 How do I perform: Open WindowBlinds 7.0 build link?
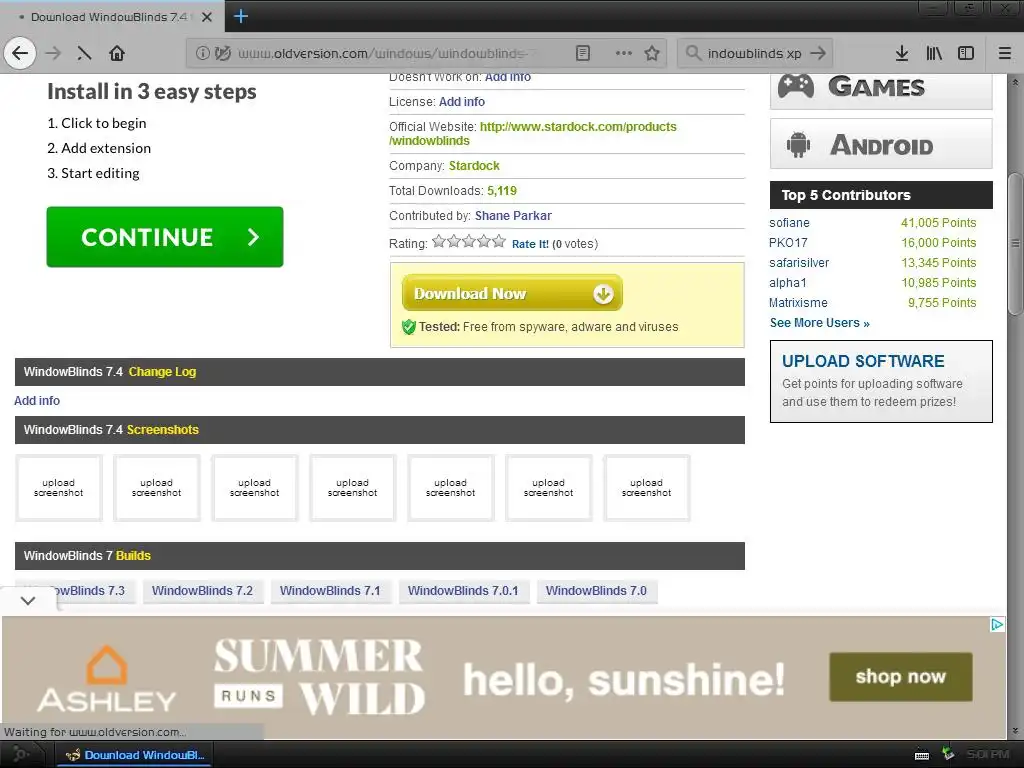coord(596,590)
